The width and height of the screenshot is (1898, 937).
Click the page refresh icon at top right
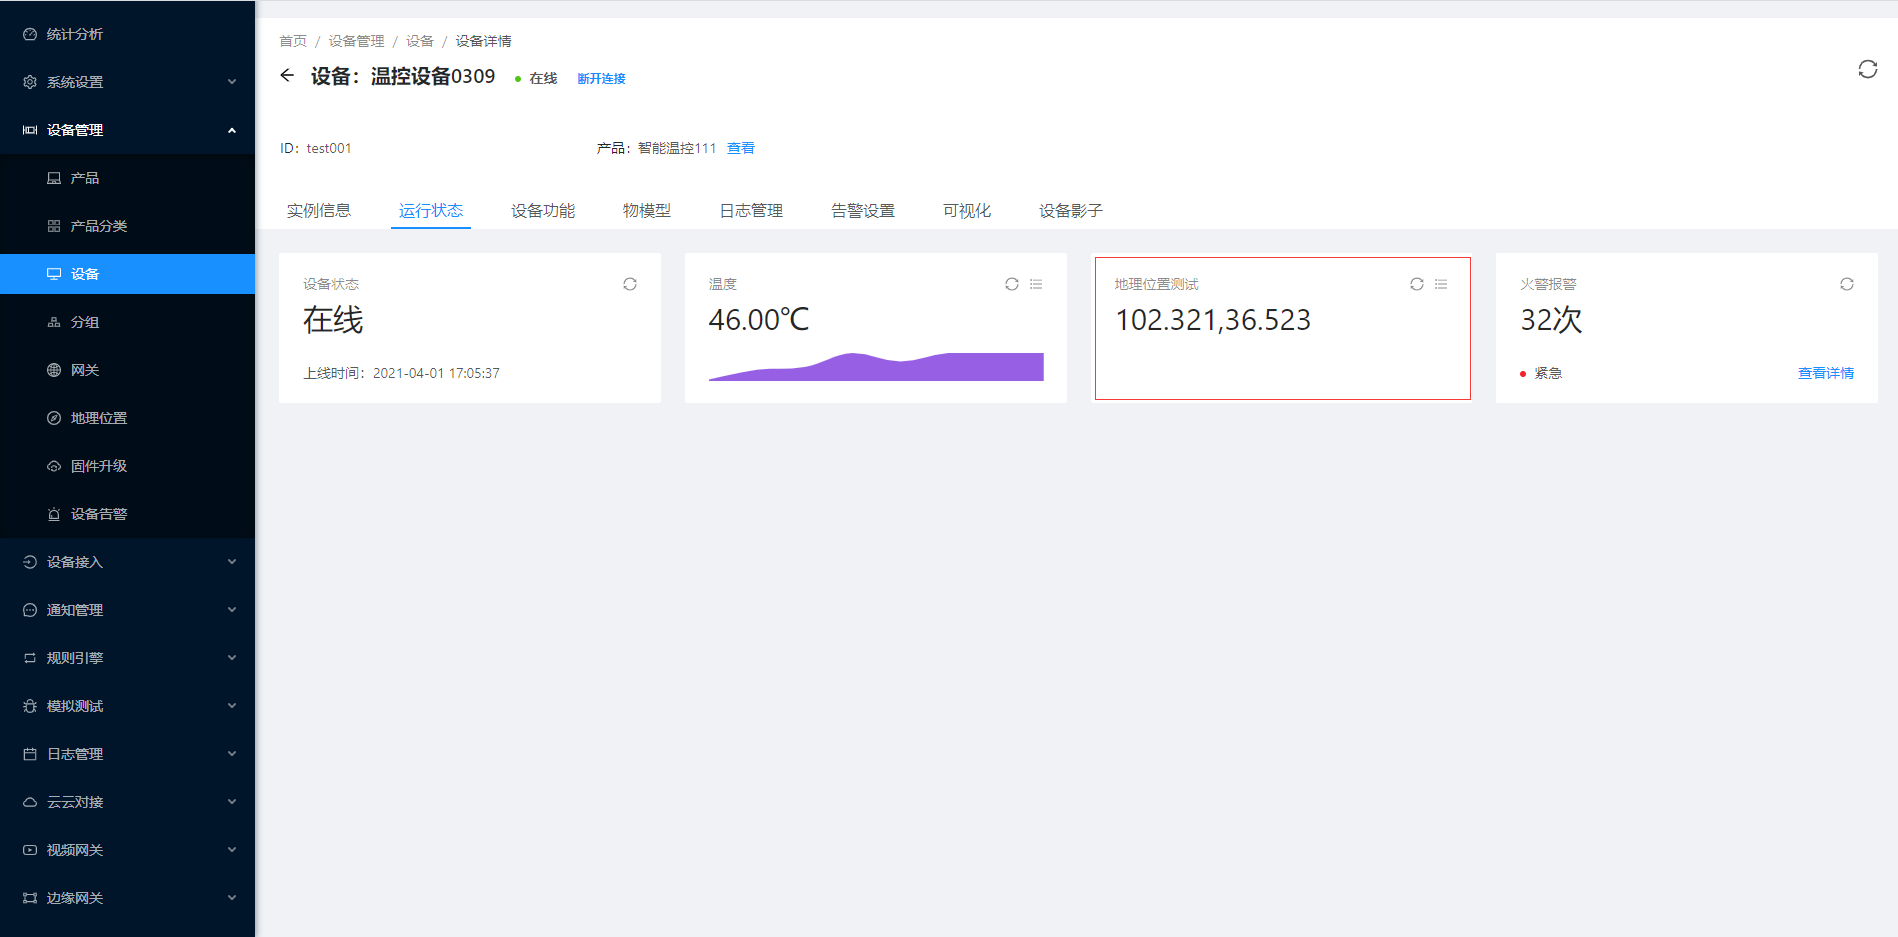coord(1867,69)
